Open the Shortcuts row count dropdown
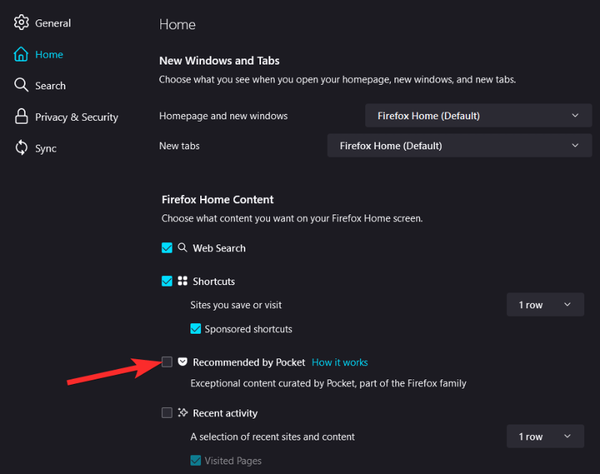The height and width of the screenshot is (474, 600). coord(545,305)
